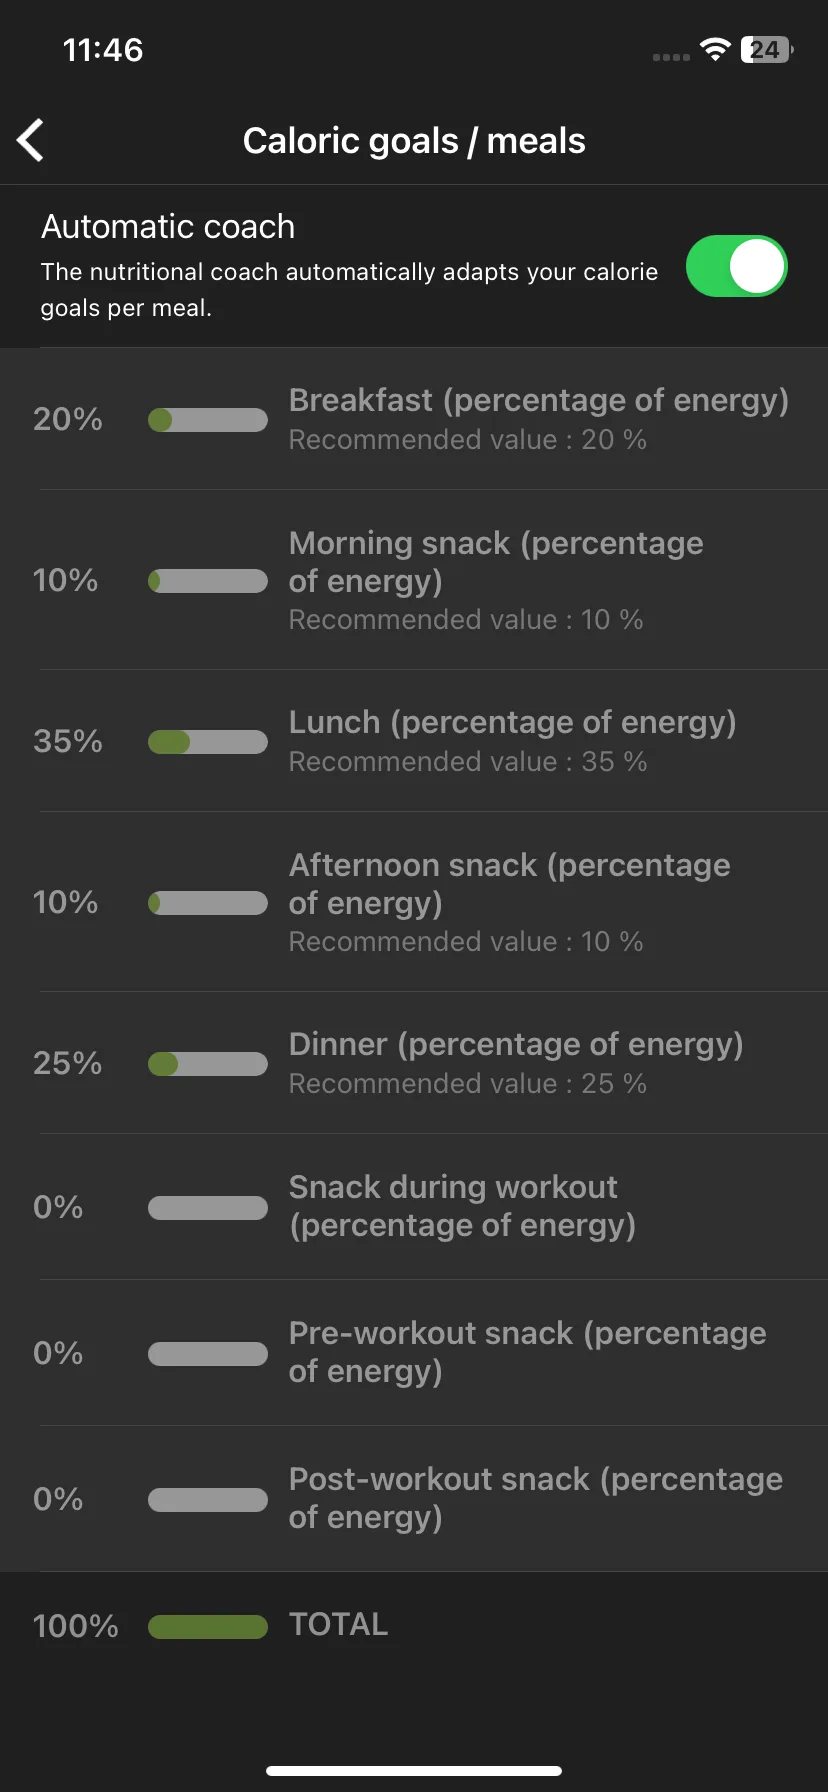The image size is (828, 1792).
Task: Tap the TOTAL progress bar
Action: pyautogui.click(x=208, y=1627)
